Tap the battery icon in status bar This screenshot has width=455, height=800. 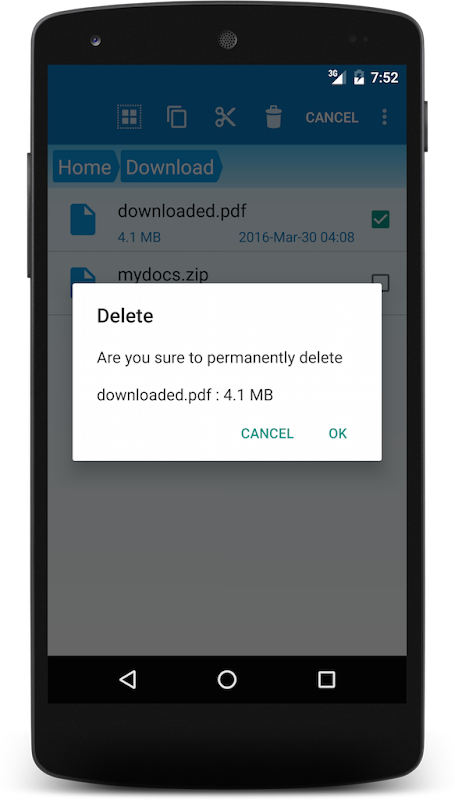point(359,77)
